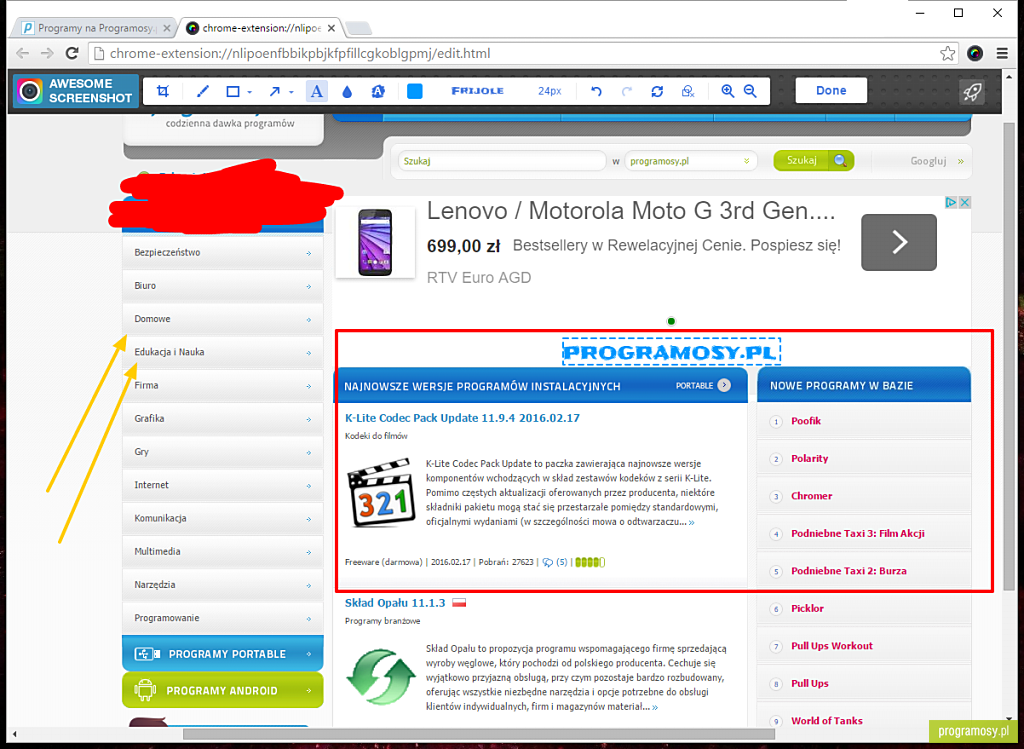Viewport: 1024px width, 749px height.
Task: Pick the blue octagon text-highlight tool
Action: point(378,91)
